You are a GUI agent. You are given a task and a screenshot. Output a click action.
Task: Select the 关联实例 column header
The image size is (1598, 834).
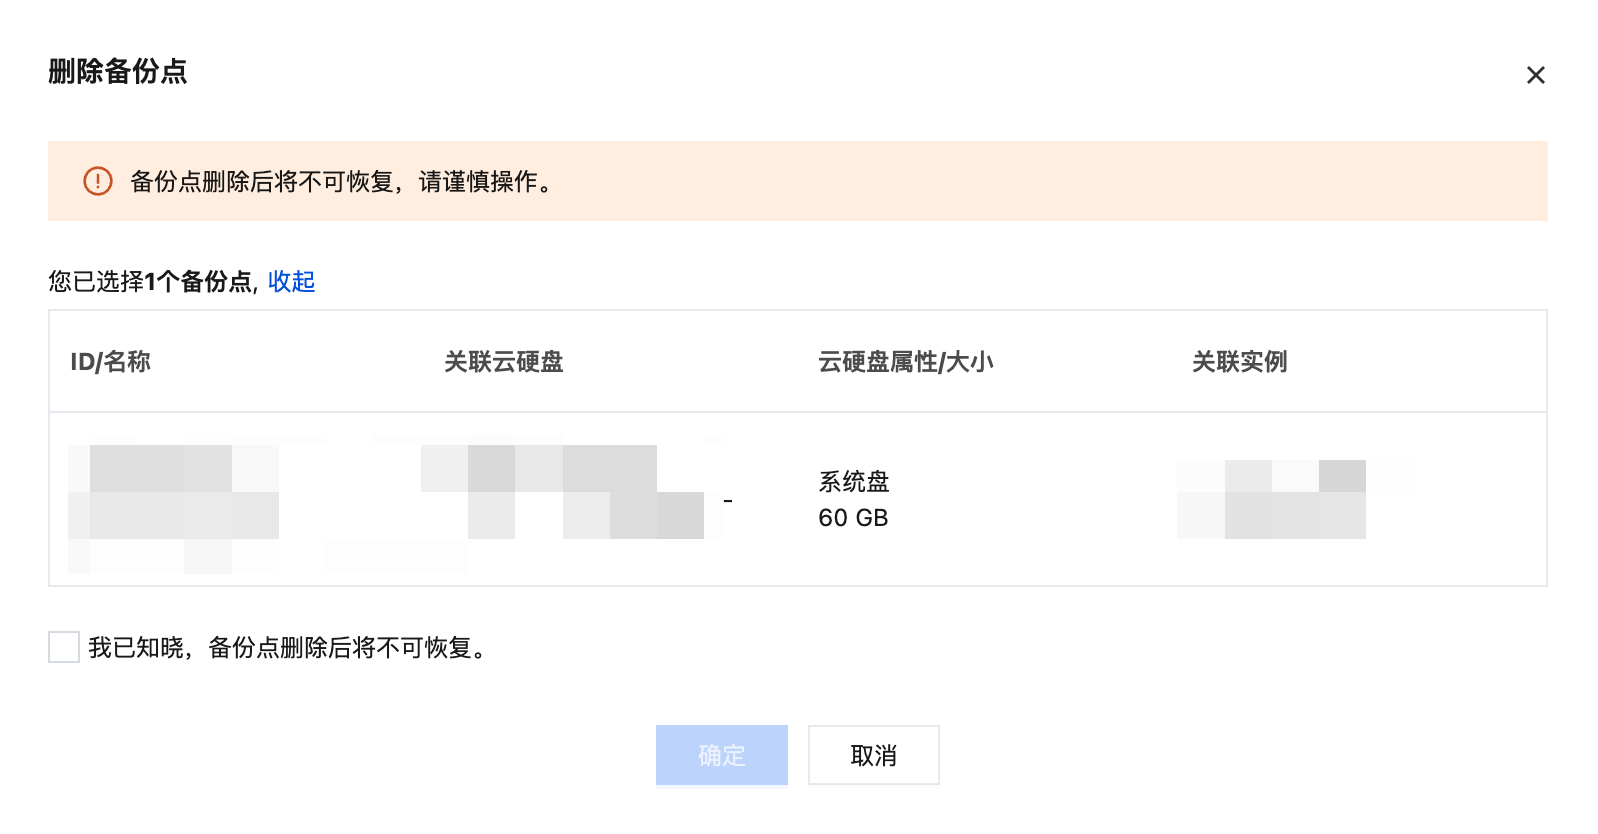click(x=1239, y=362)
